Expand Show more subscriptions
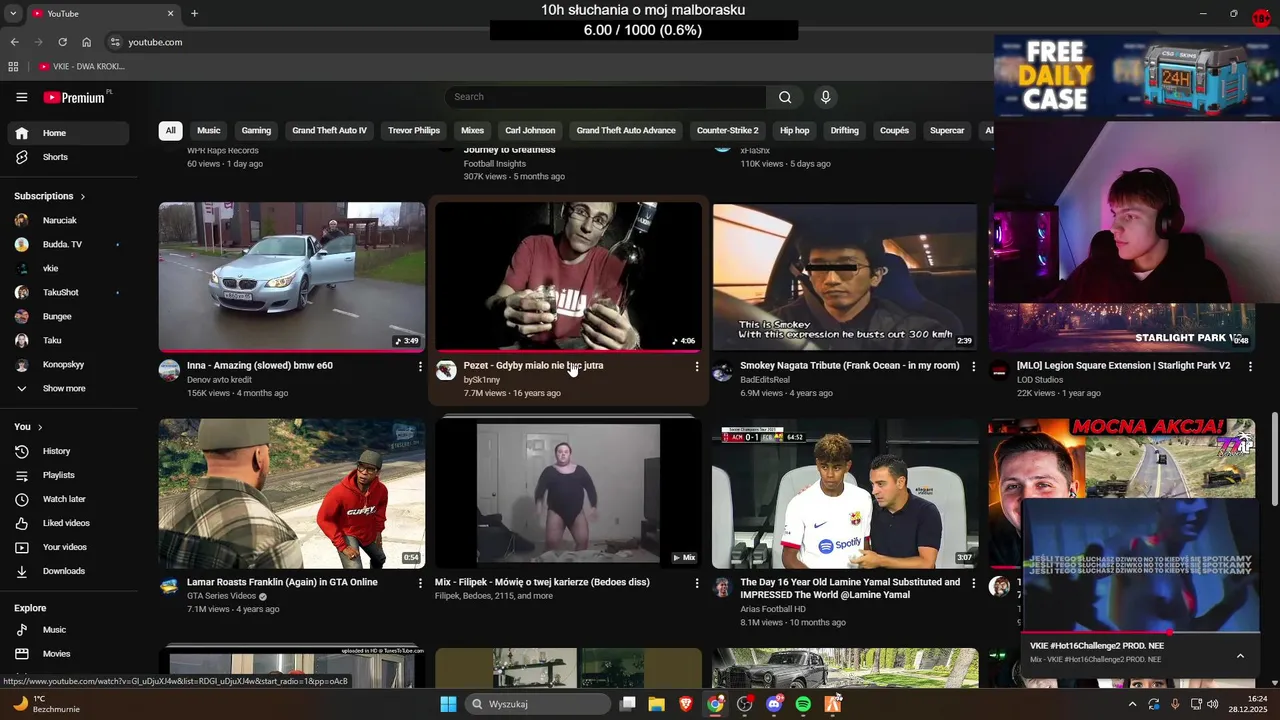 68,388
